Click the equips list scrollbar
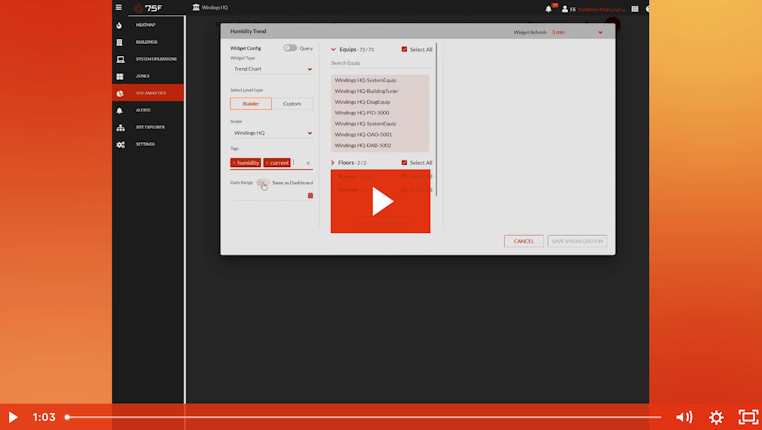762x430 pixels. (x=436, y=120)
